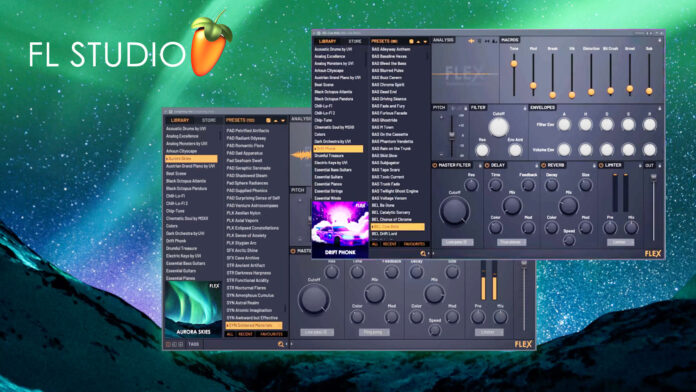Click the large white Filter Cutoff knob

click(x=498, y=127)
